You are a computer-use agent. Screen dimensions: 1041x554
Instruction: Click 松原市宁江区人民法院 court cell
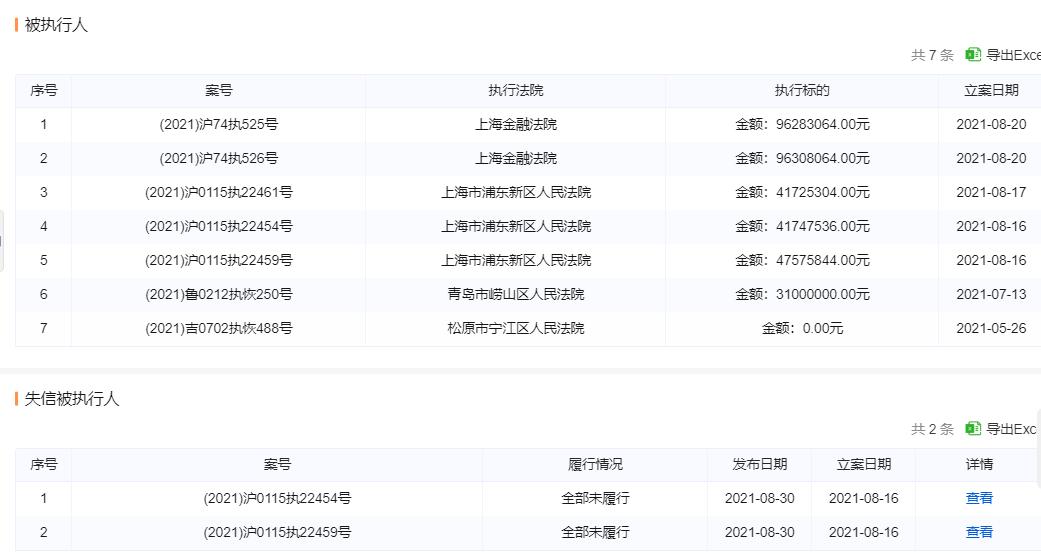tap(516, 327)
